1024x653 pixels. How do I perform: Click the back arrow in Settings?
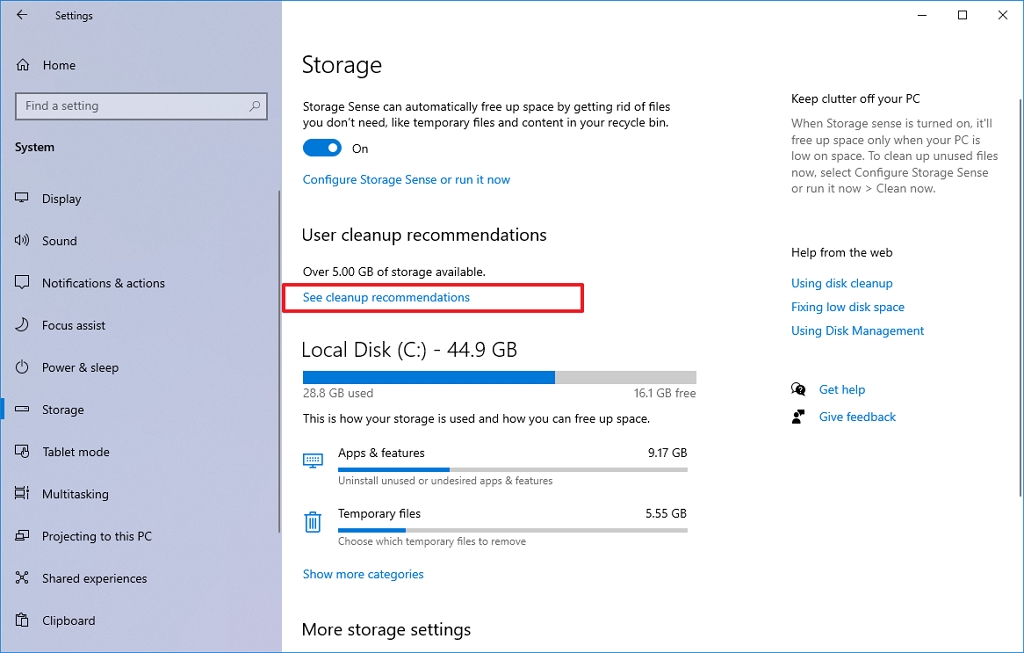point(22,15)
